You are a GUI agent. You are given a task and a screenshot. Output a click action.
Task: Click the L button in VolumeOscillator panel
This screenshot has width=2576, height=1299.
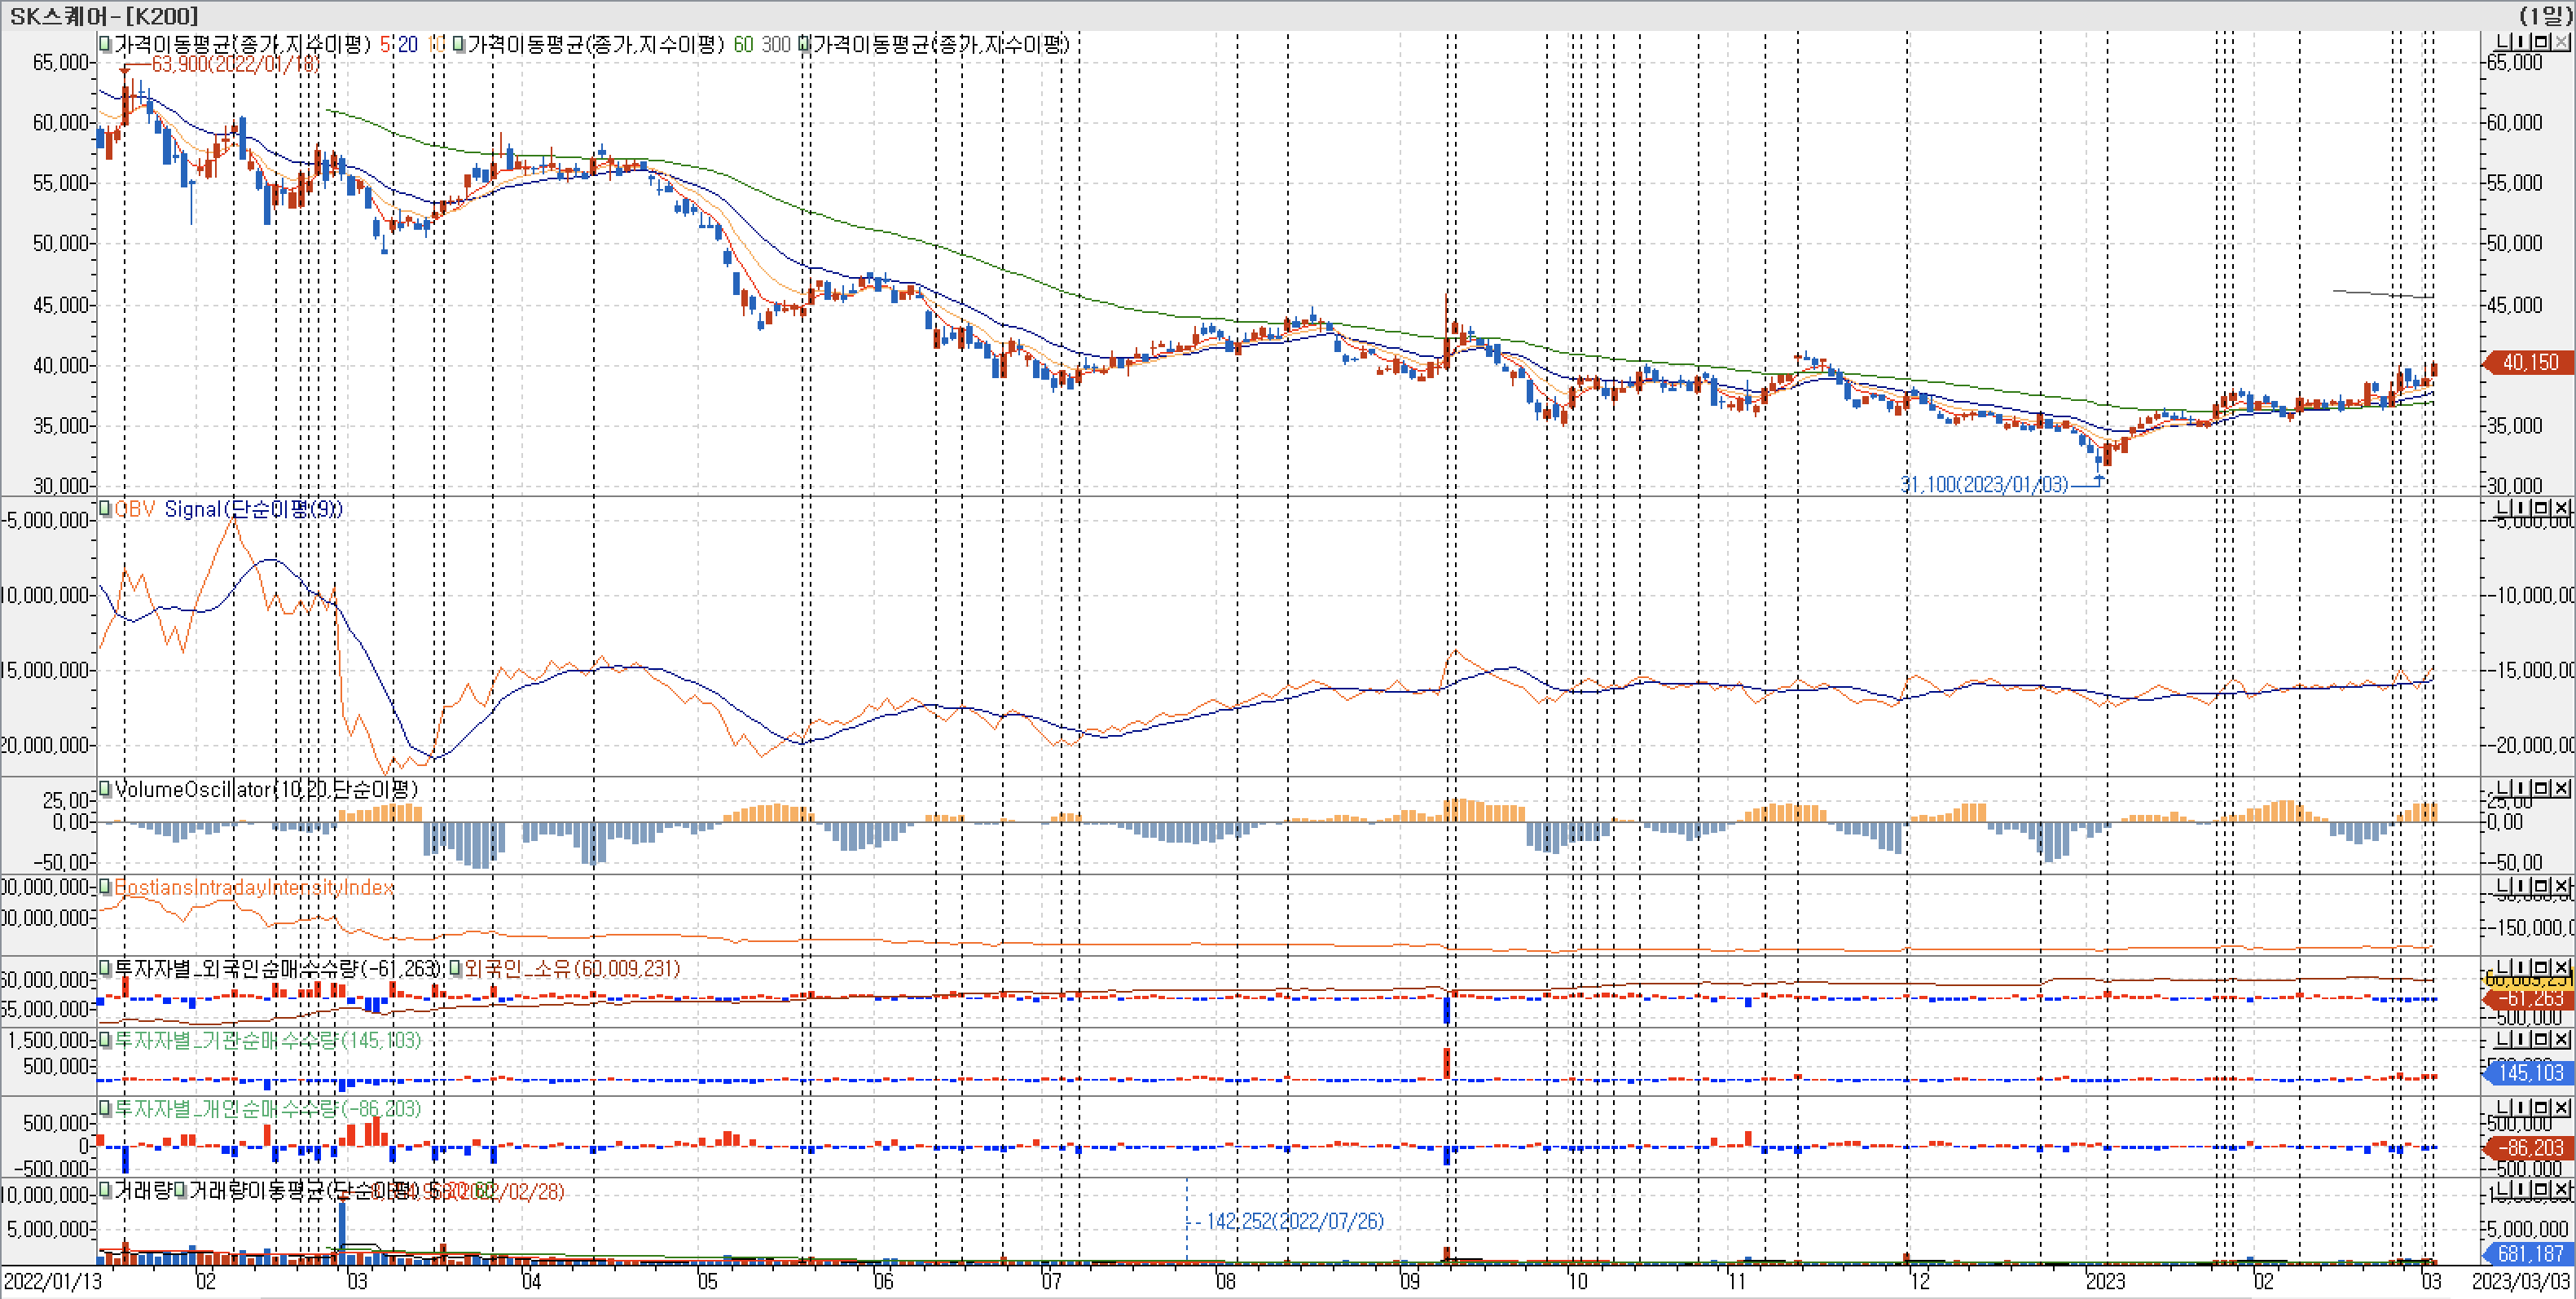pyautogui.click(x=2503, y=789)
